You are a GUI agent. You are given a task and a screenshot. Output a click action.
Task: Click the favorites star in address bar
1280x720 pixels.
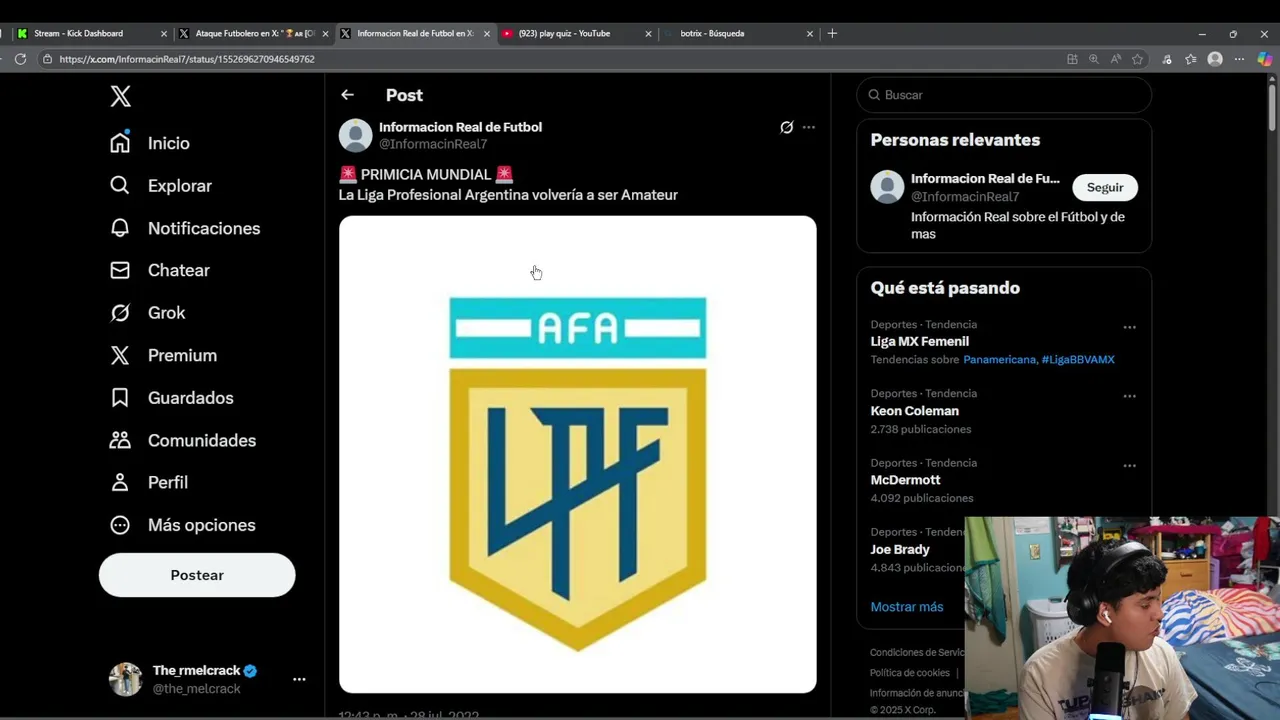1137,59
